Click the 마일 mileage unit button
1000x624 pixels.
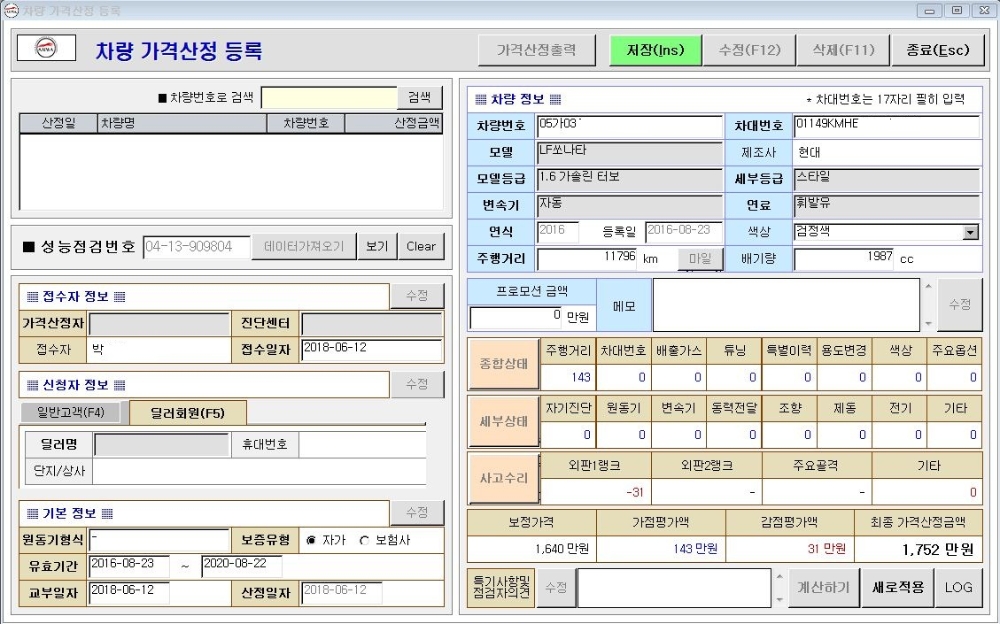(702, 259)
